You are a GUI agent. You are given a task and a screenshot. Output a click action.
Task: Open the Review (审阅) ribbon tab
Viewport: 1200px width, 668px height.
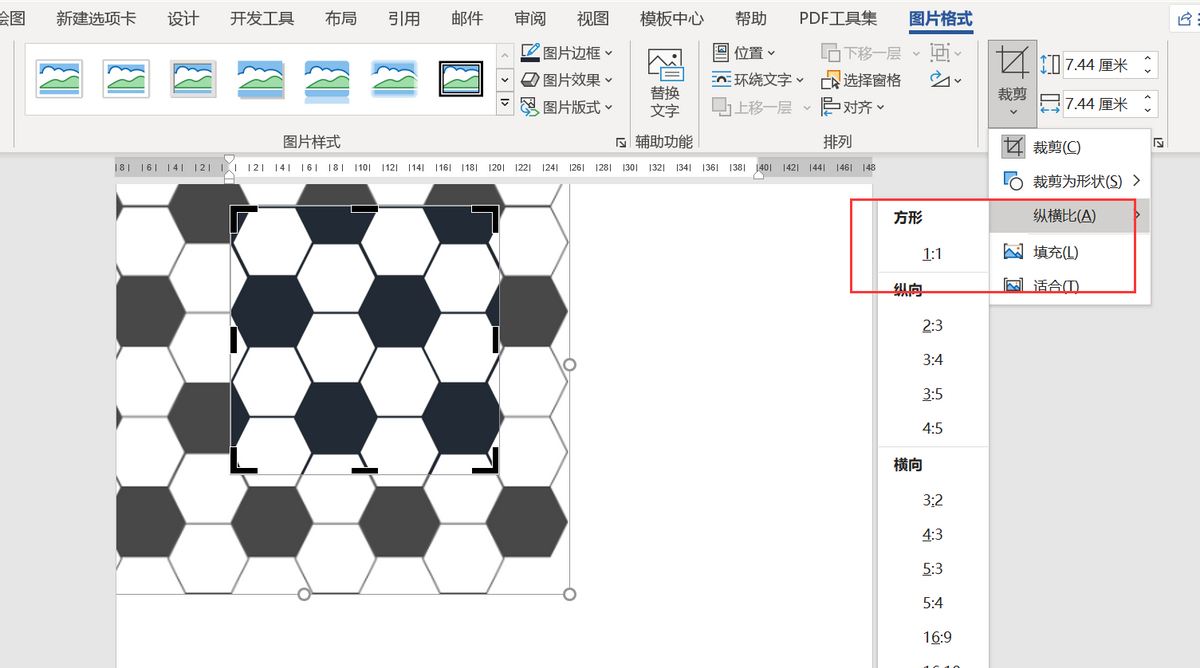pyautogui.click(x=530, y=19)
